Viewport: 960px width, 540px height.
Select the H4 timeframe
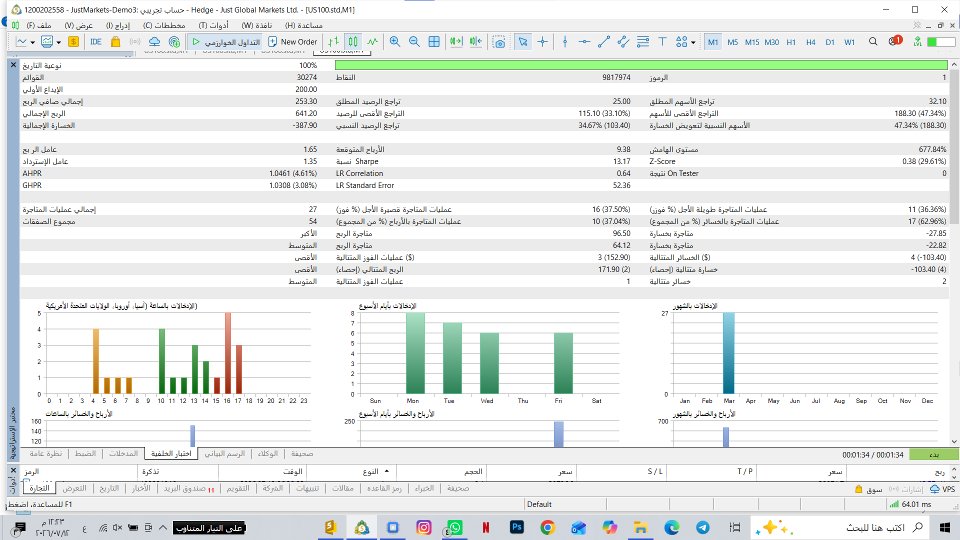click(x=811, y=42)
